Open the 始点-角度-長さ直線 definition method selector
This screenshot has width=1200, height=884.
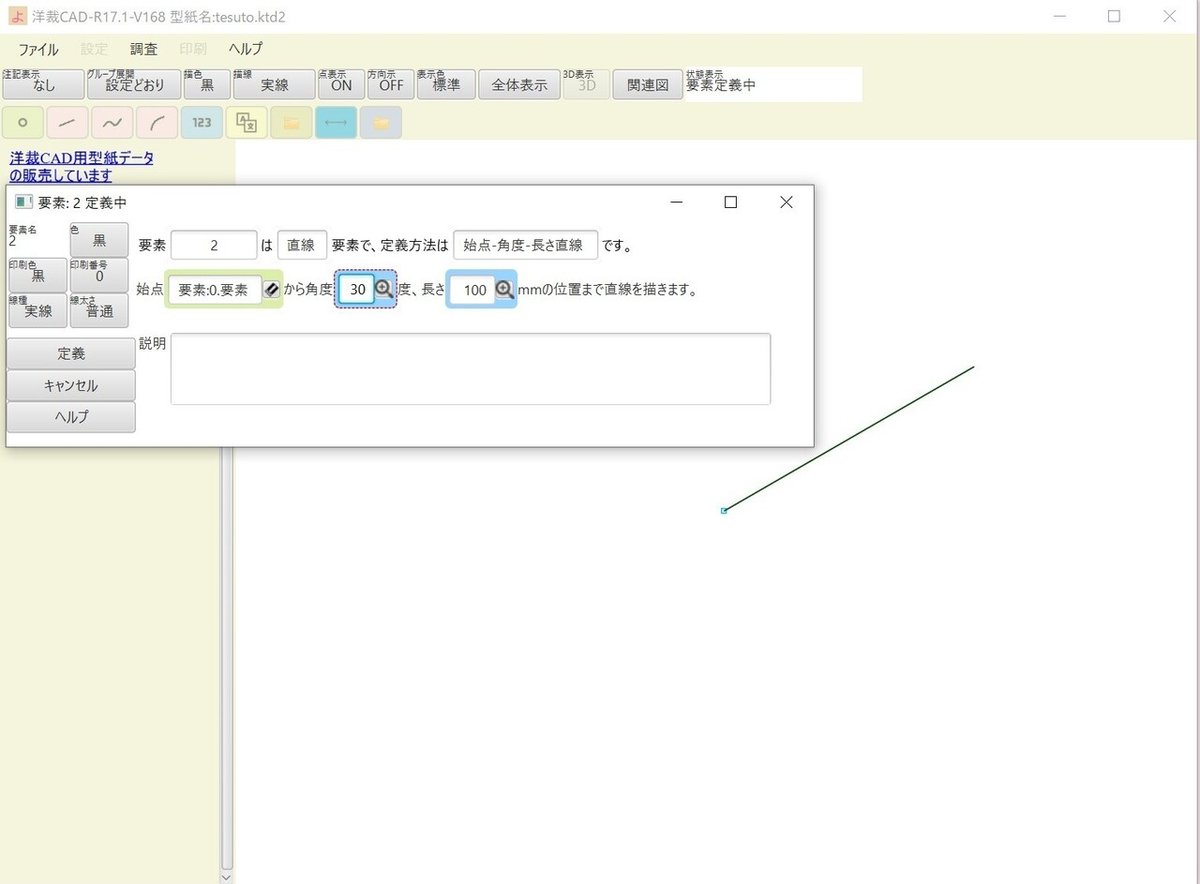tap(525, 245)
